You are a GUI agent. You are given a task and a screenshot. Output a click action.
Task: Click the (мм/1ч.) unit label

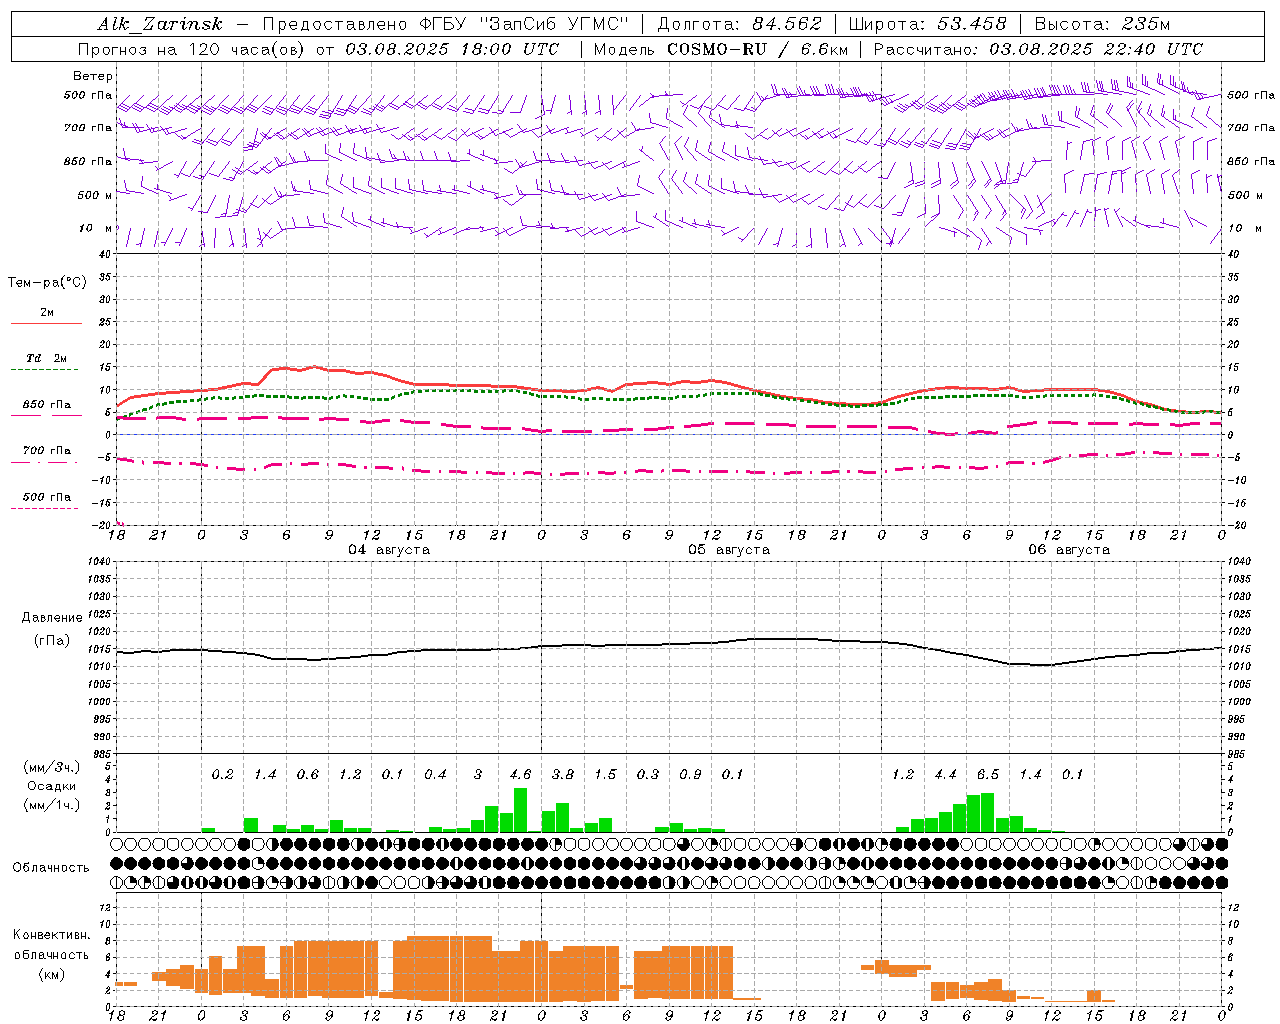51,805
